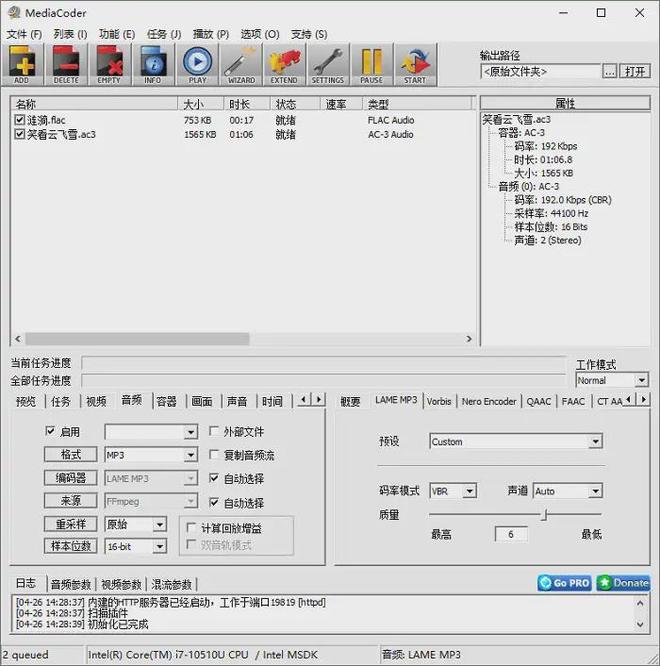The height and width of the screenshot is (666, 660).
Task: Click the 格式 button
Action: click(x=71, y=454)
